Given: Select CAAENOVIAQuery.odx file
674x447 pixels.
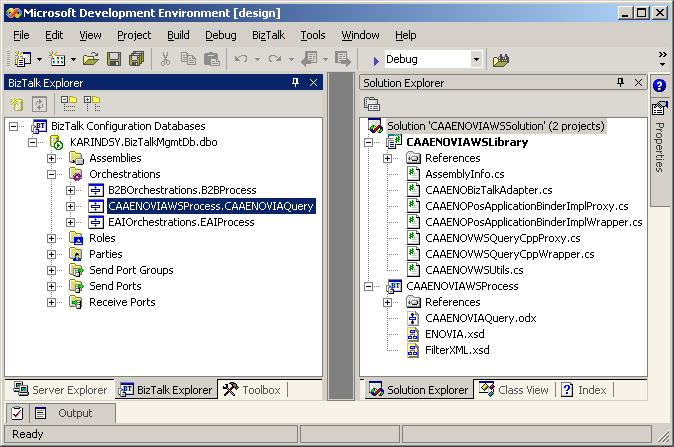Looking at the screenshot, I should (x=481, y=318).
